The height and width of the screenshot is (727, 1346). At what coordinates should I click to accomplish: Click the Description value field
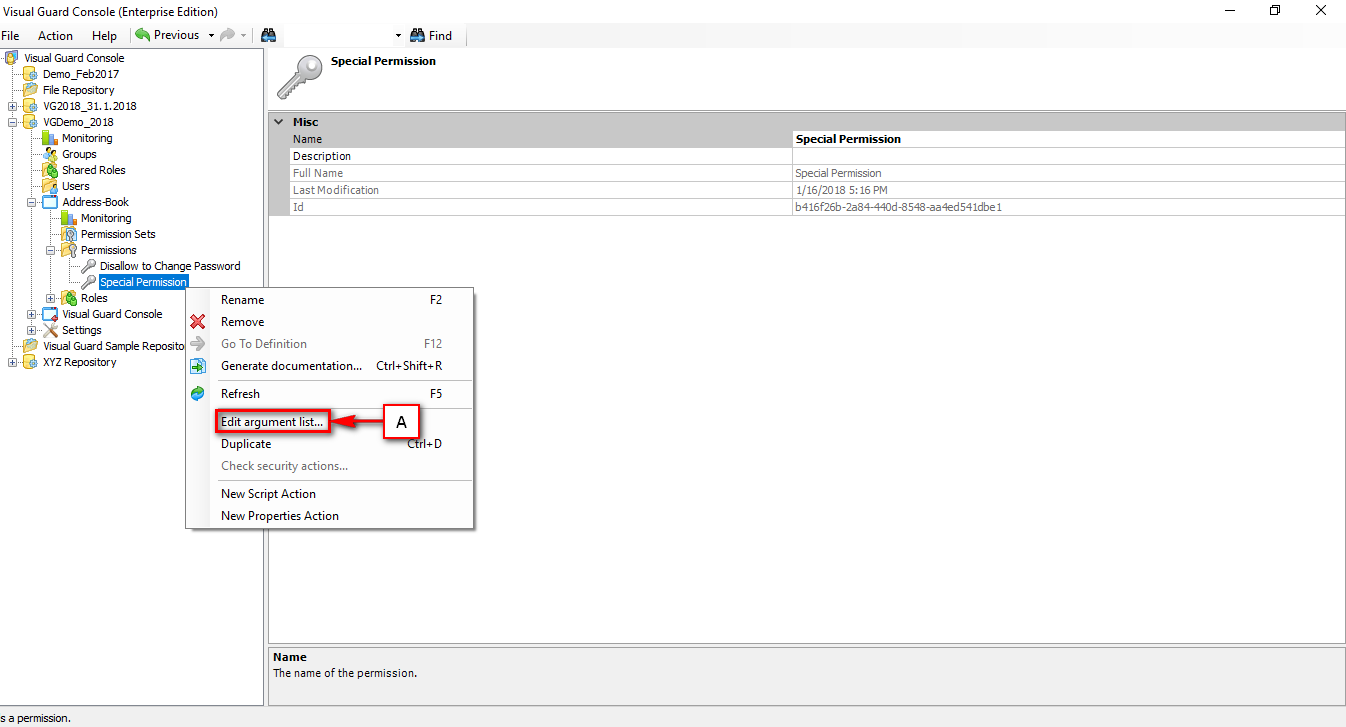pyautogui.click(x=1067, y=156)
